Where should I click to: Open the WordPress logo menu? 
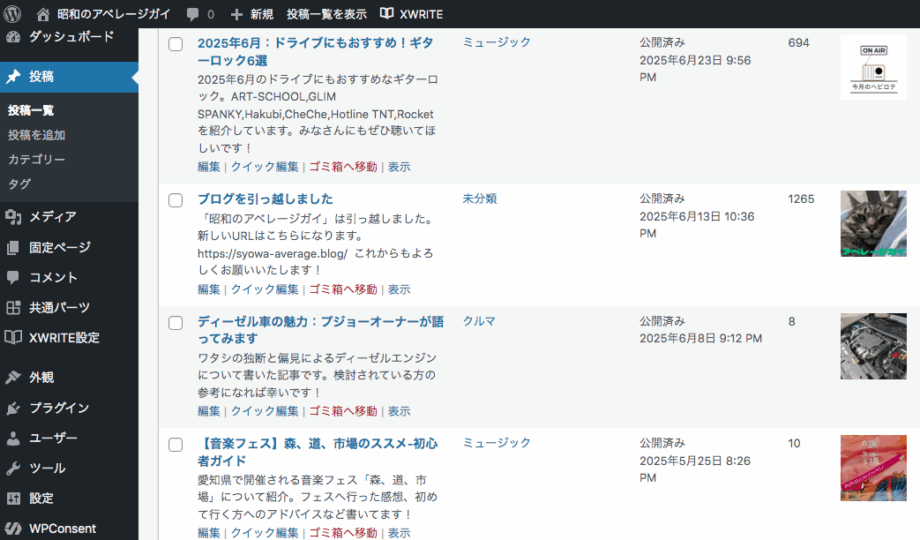click(12, 14)
